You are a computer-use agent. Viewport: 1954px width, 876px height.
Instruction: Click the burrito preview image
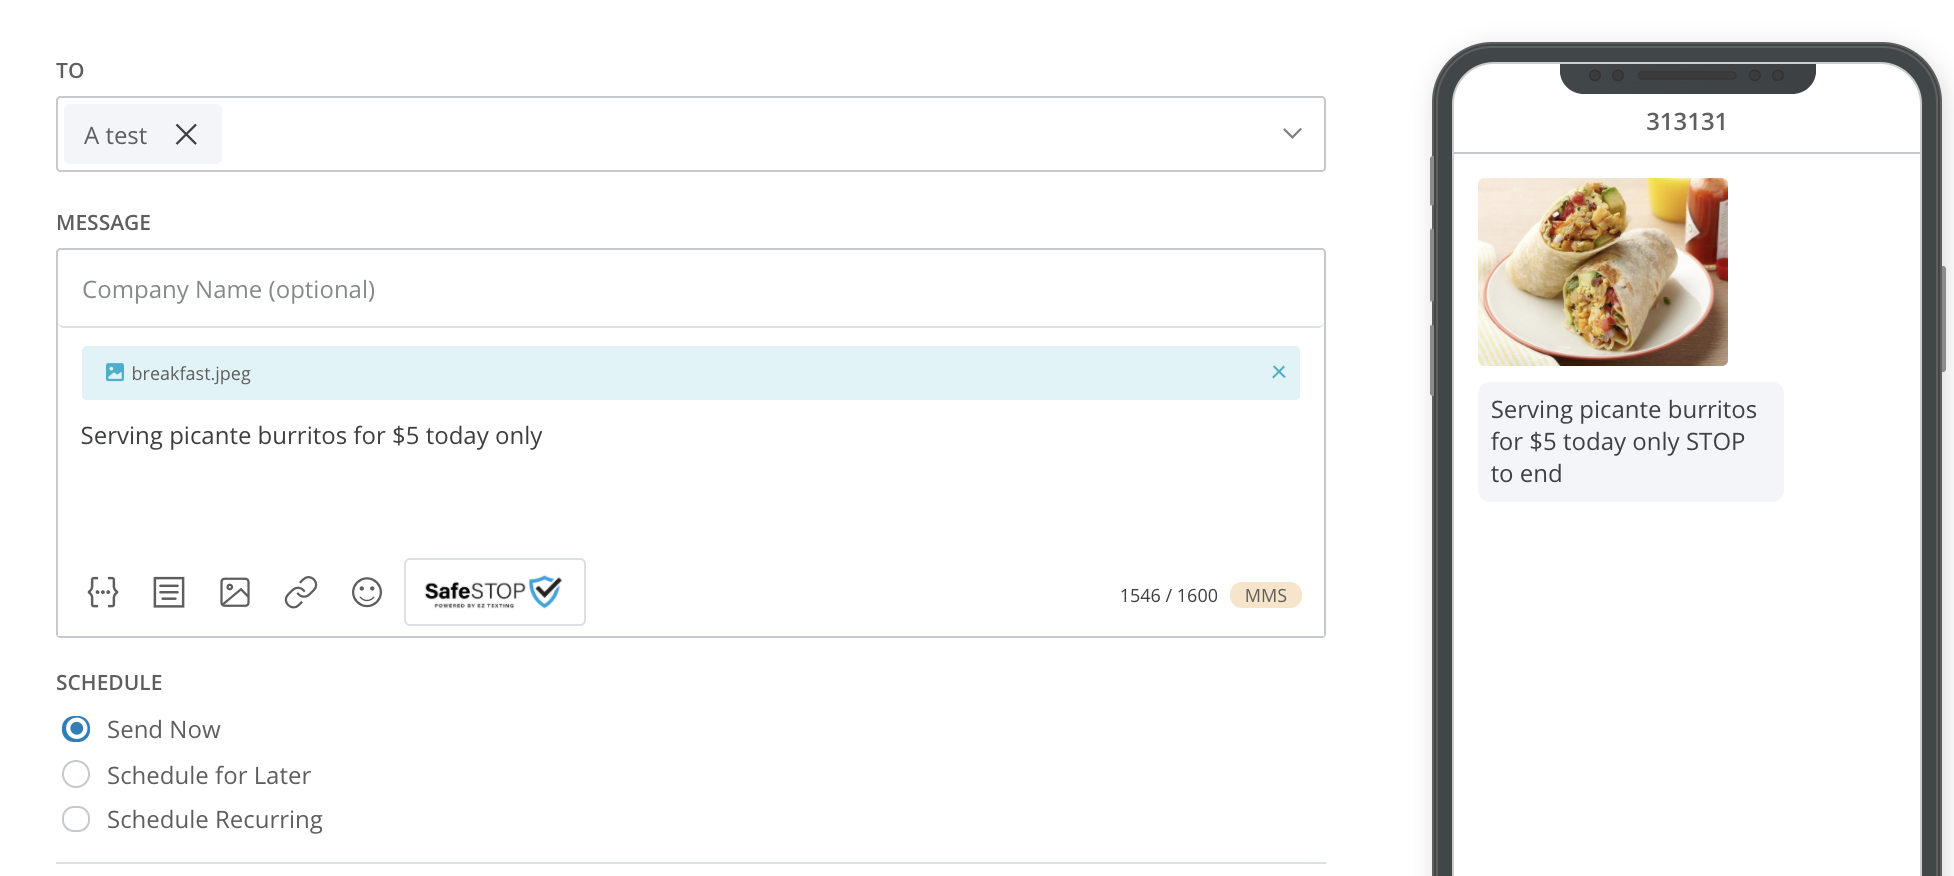tap(1603, 272)
